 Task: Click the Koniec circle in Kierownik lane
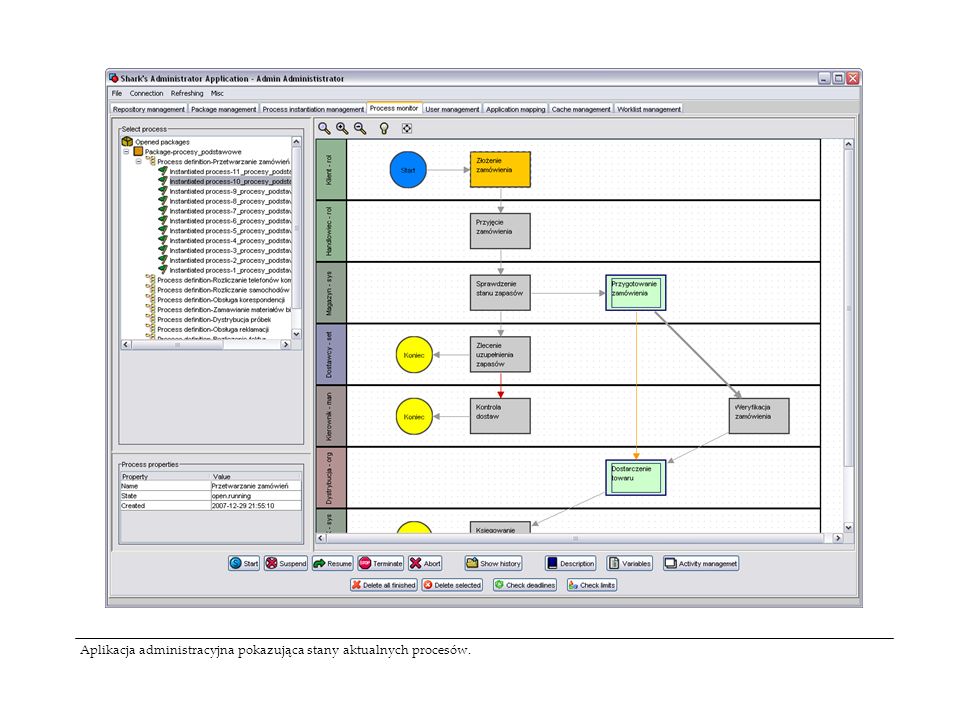[x=414, y=416]
